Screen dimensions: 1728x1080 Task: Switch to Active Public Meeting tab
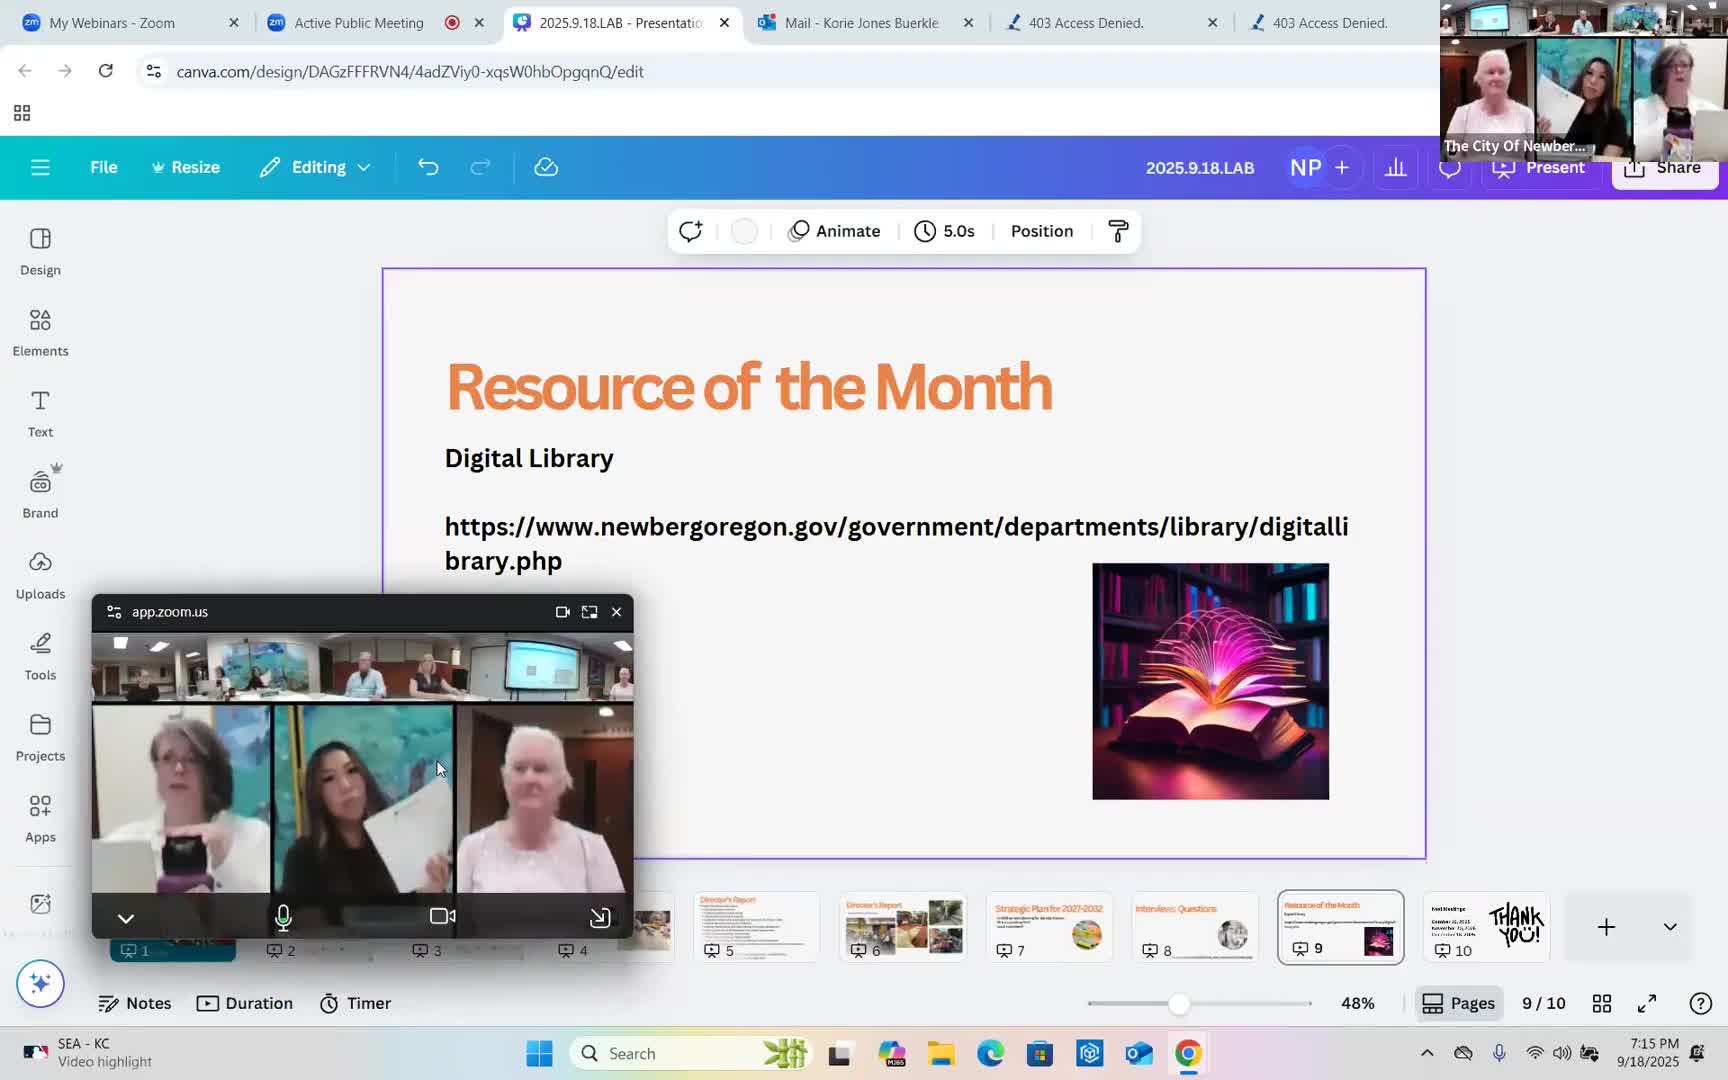359,22
